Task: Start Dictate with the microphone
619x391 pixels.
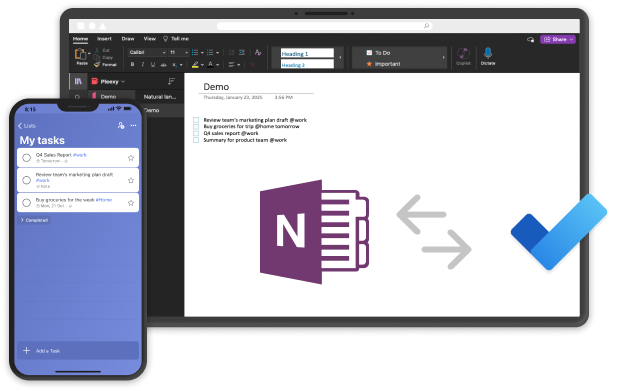Action: (488, 56)
